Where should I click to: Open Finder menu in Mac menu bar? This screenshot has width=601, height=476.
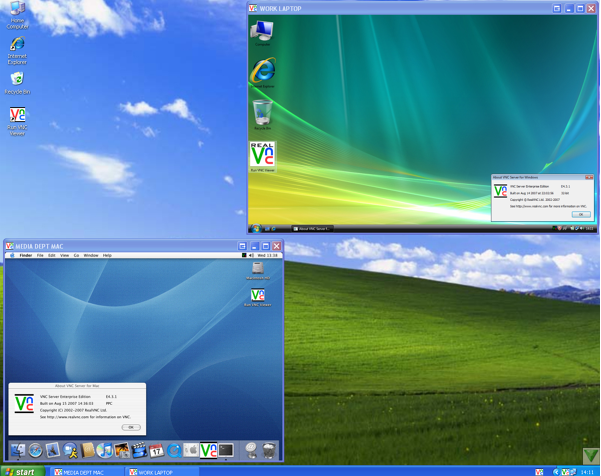(26, 255)
